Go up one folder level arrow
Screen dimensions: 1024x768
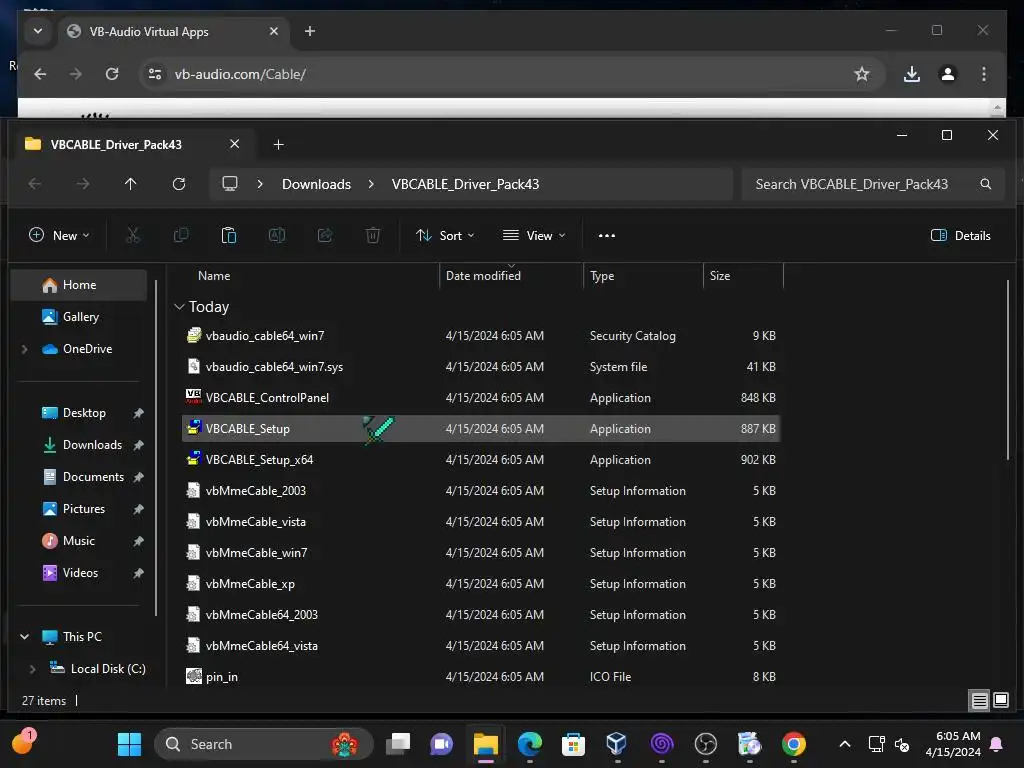(x=131, y=184)
